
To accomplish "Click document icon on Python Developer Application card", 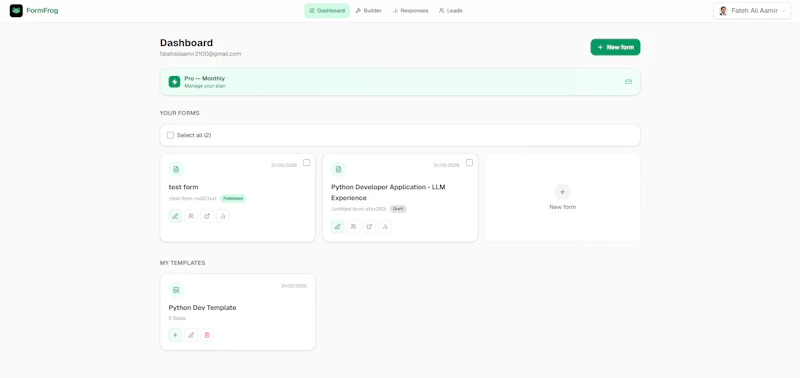I will click(x=338, y=169).
